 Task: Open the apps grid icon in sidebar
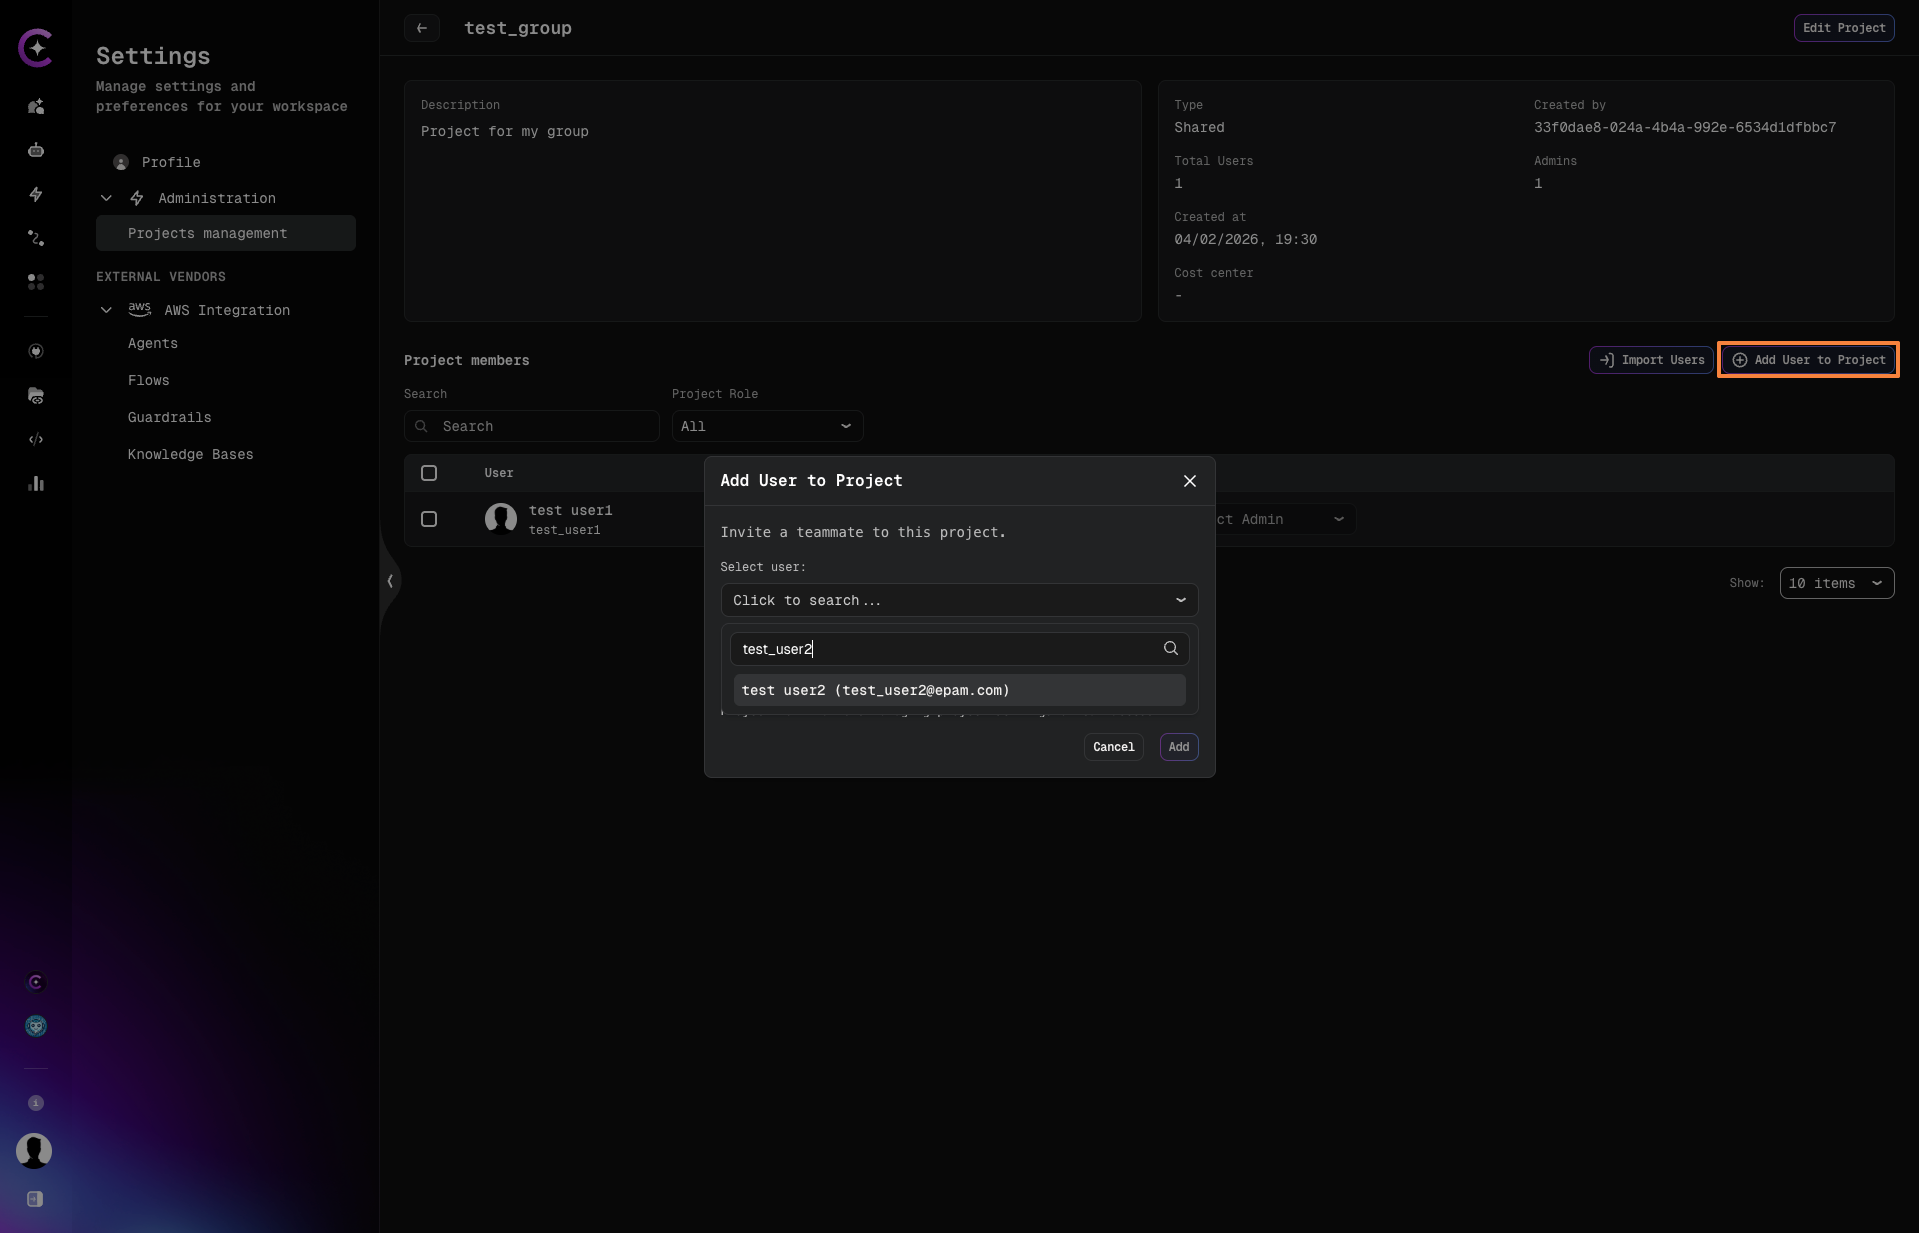click(x=35, y=282)
